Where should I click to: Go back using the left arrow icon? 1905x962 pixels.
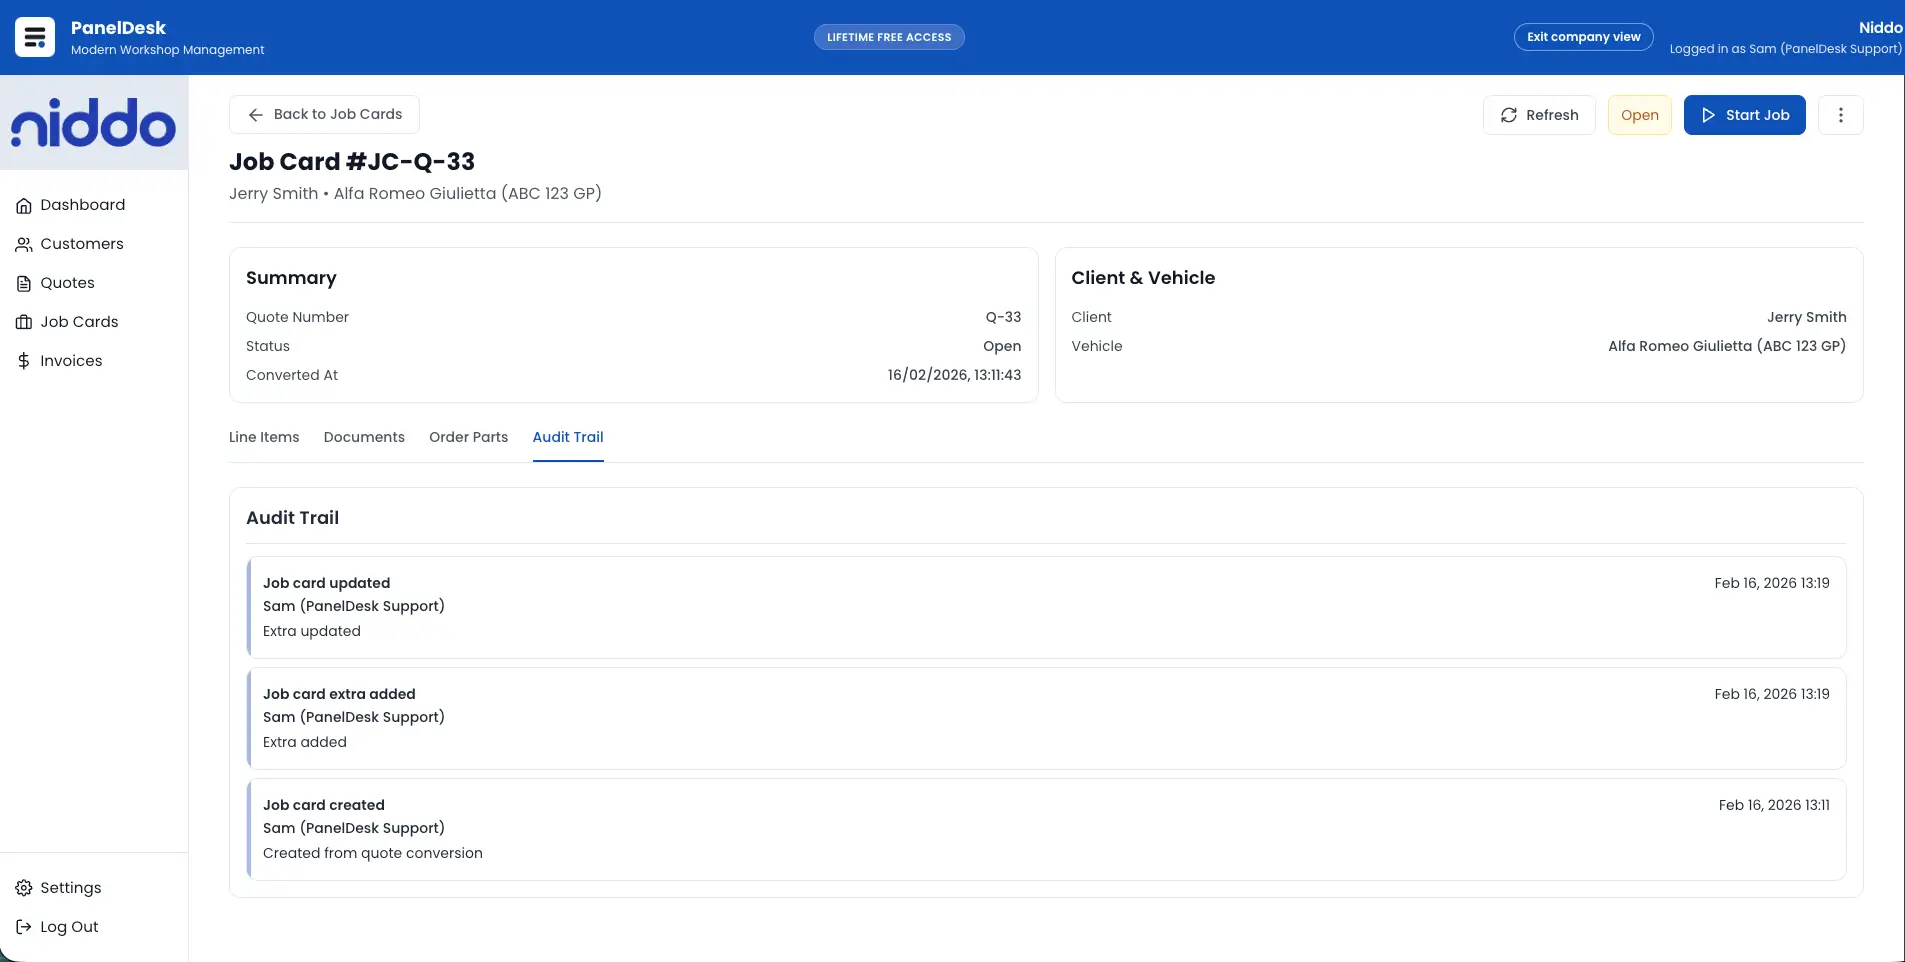[256, 114]
